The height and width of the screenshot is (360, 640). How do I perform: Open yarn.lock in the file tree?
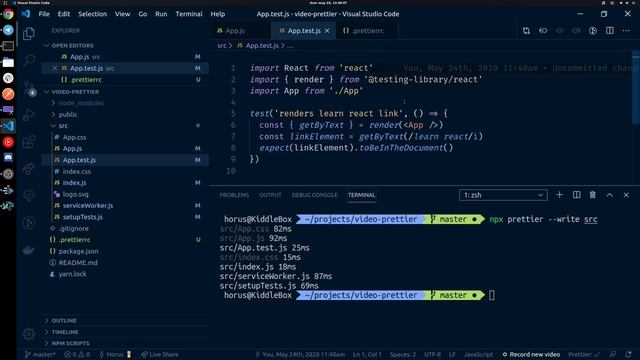(72, 274)
